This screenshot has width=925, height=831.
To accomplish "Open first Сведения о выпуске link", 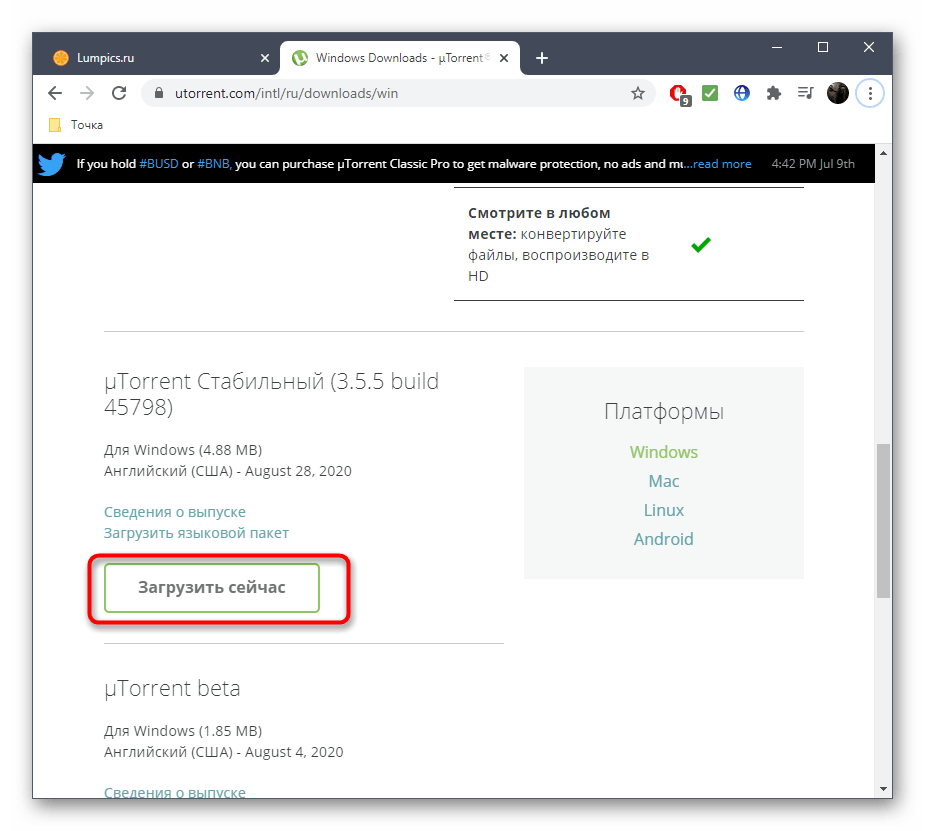I will tap(175, 512).
